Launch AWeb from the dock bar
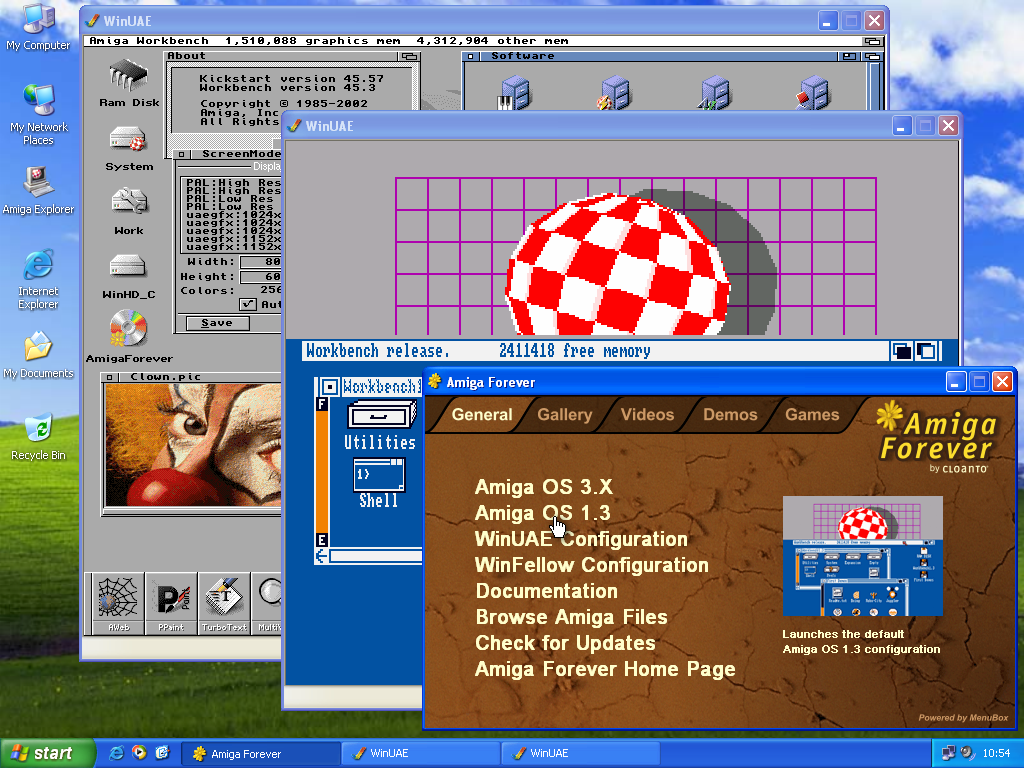Image resolution: width=1024 pixels, height=768 pixels. coord(118,603)
